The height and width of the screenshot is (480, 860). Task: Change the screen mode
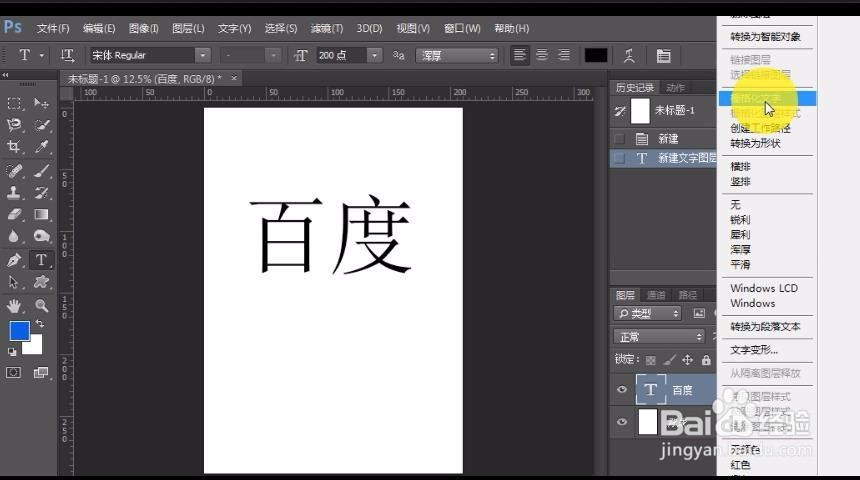click(41, 373)
